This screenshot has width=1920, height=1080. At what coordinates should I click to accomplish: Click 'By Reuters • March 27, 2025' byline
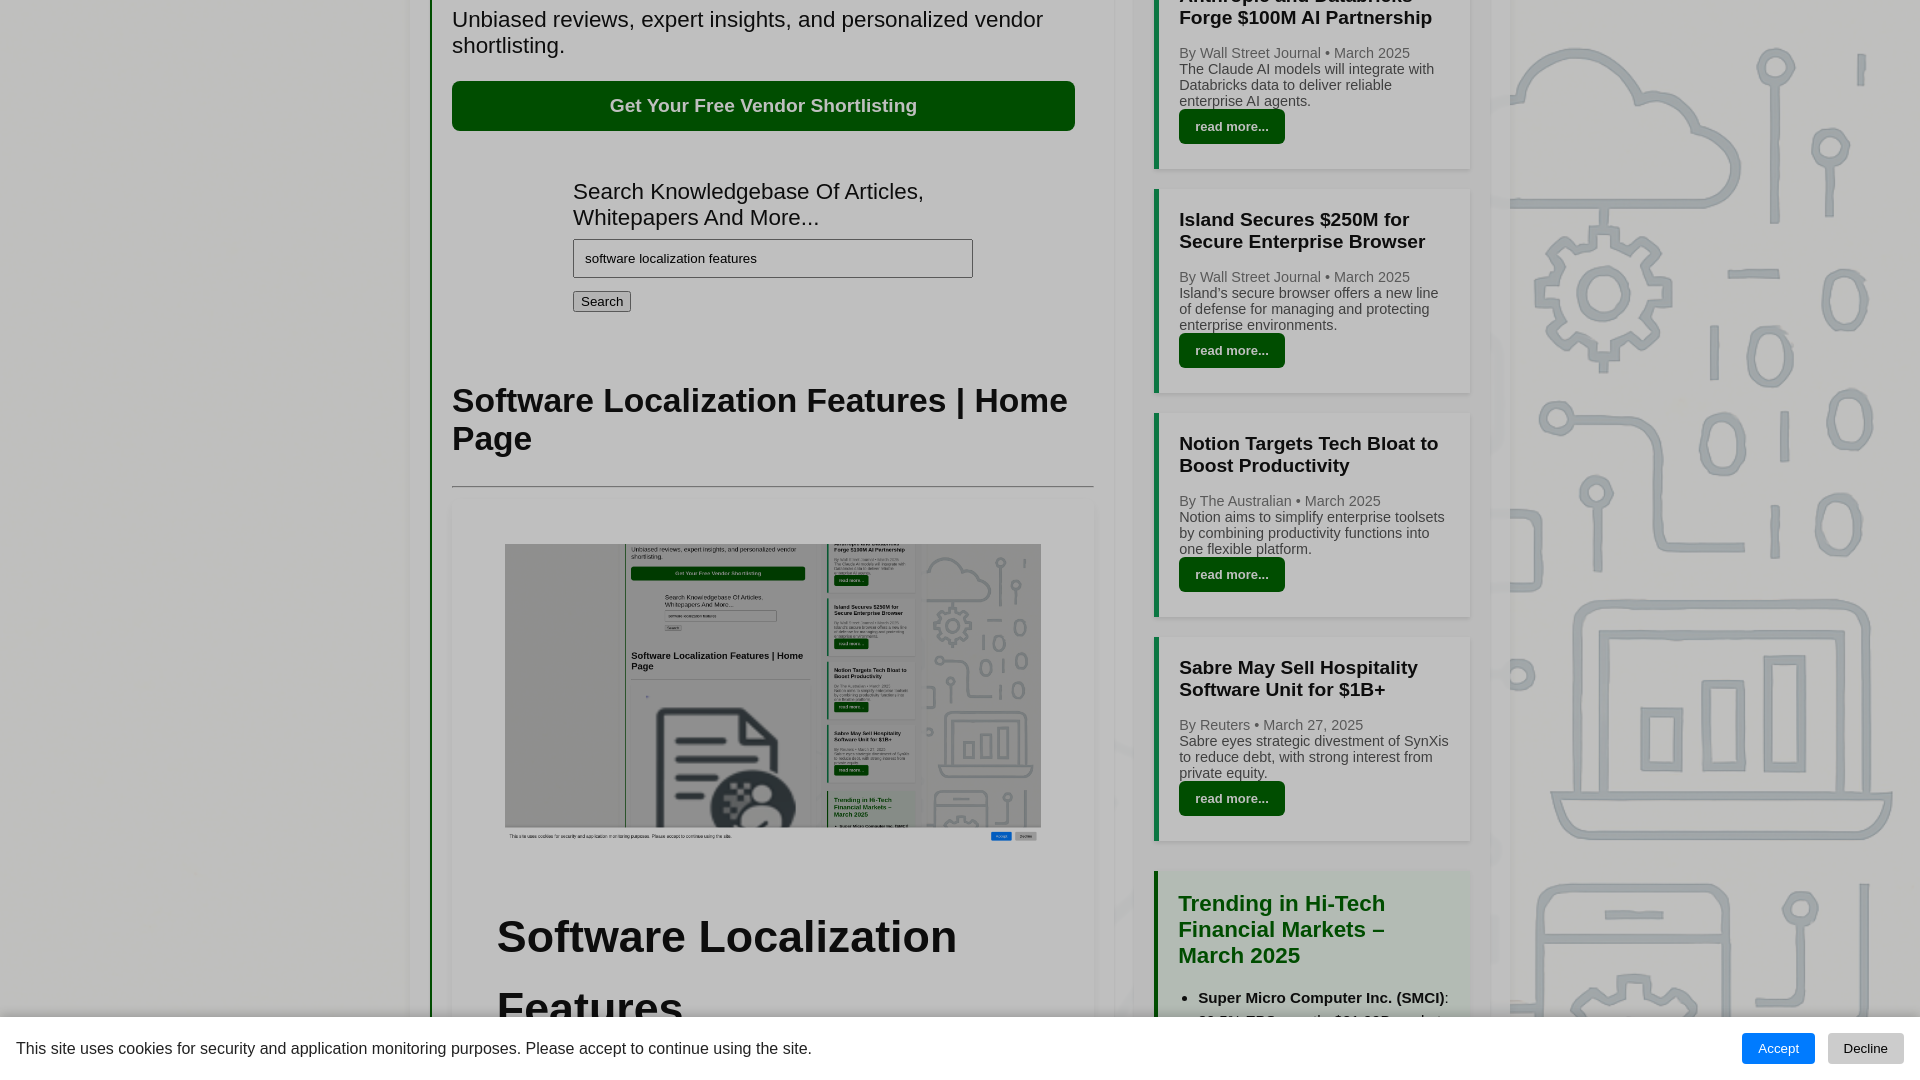click(1270, 725)
